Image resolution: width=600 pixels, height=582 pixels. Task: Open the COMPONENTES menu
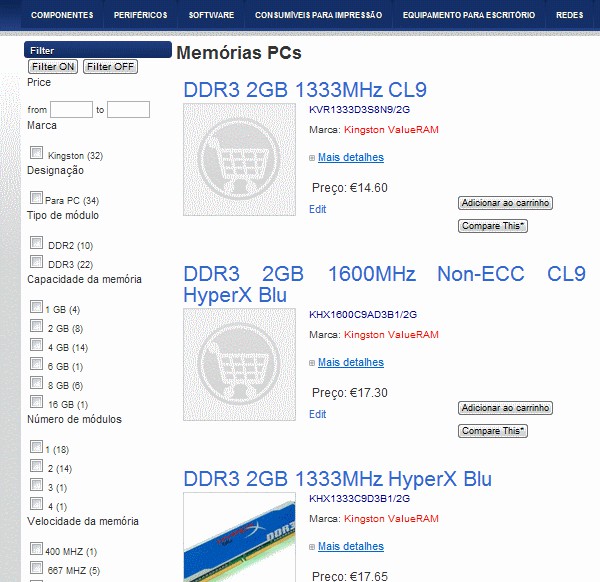pyautogui.click(x=62, y=15)
